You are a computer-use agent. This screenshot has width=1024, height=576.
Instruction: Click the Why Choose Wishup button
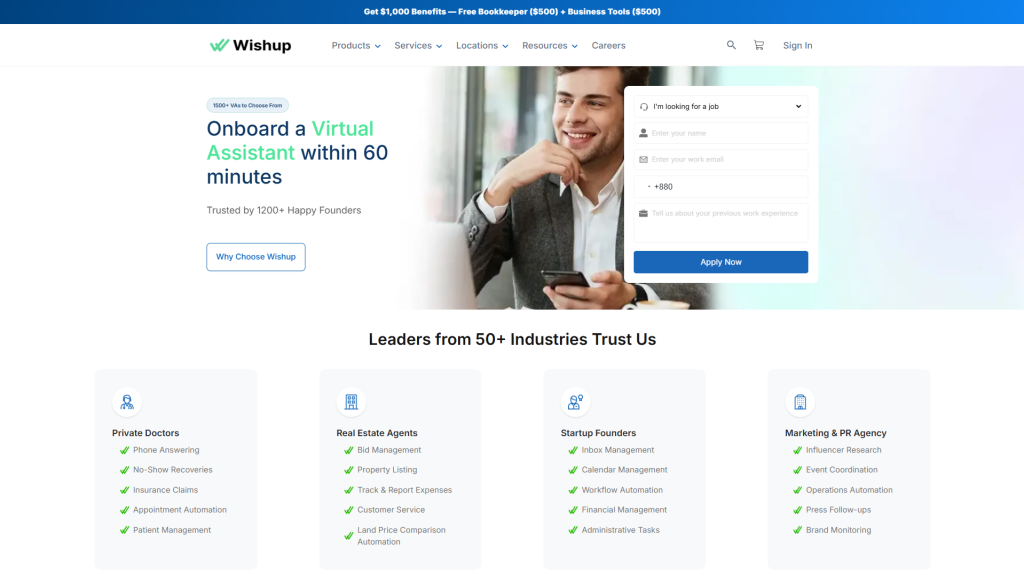[x=256, y=257]
